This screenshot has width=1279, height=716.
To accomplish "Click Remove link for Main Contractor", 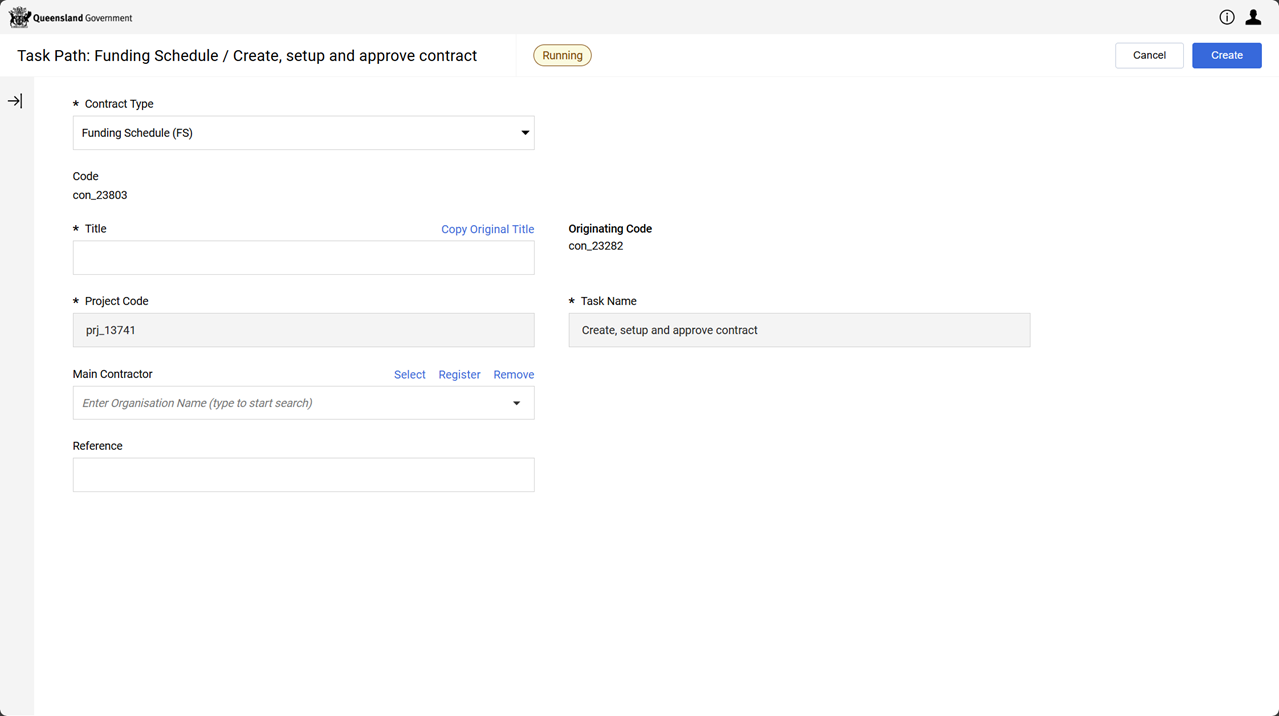I will click(513, 374).
